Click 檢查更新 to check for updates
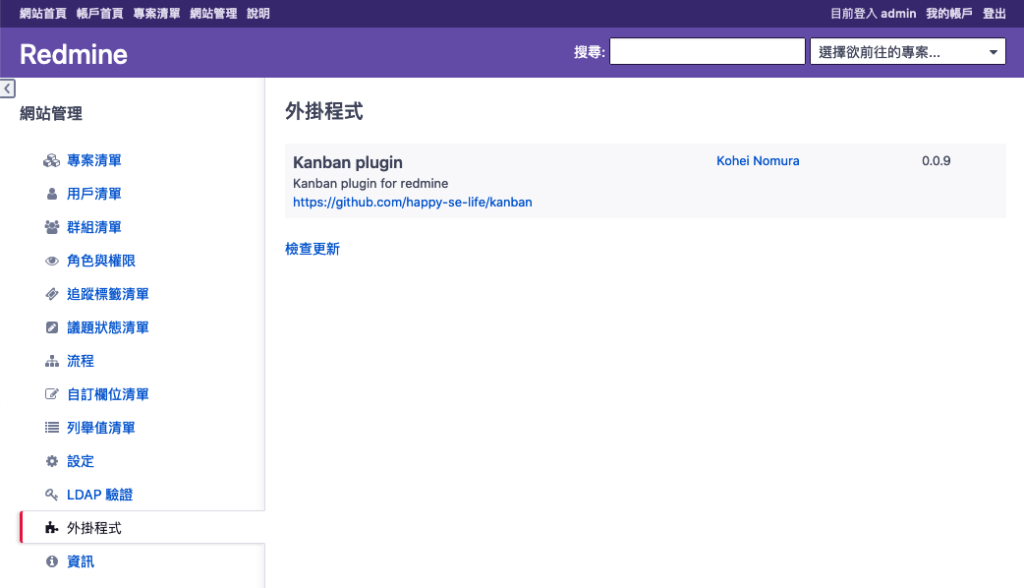1024x588 pixels. (x=312, y=249)
